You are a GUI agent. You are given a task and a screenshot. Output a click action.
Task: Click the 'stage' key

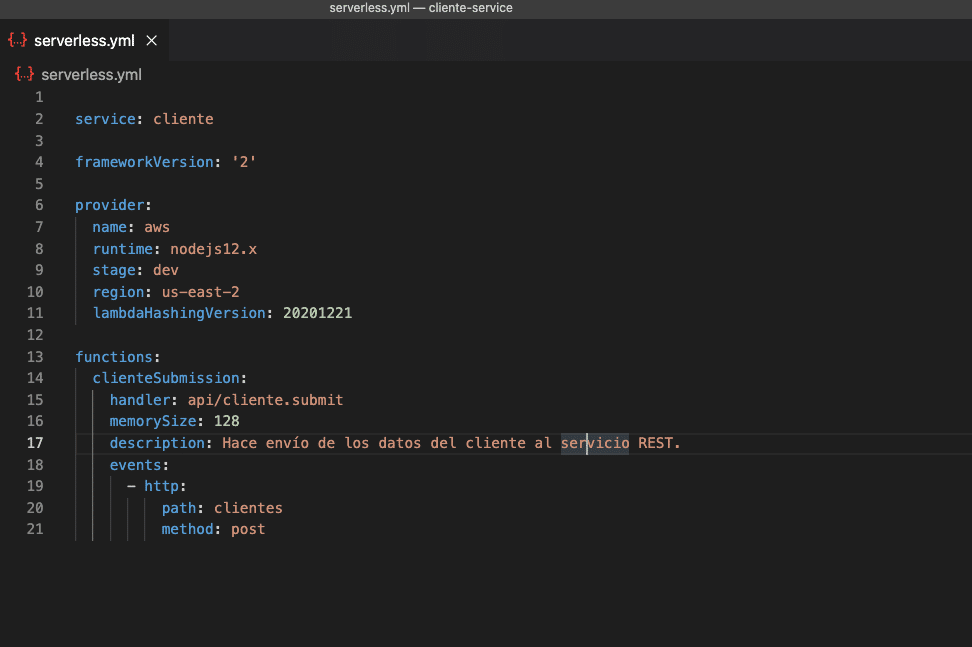[x=114, y=270]
